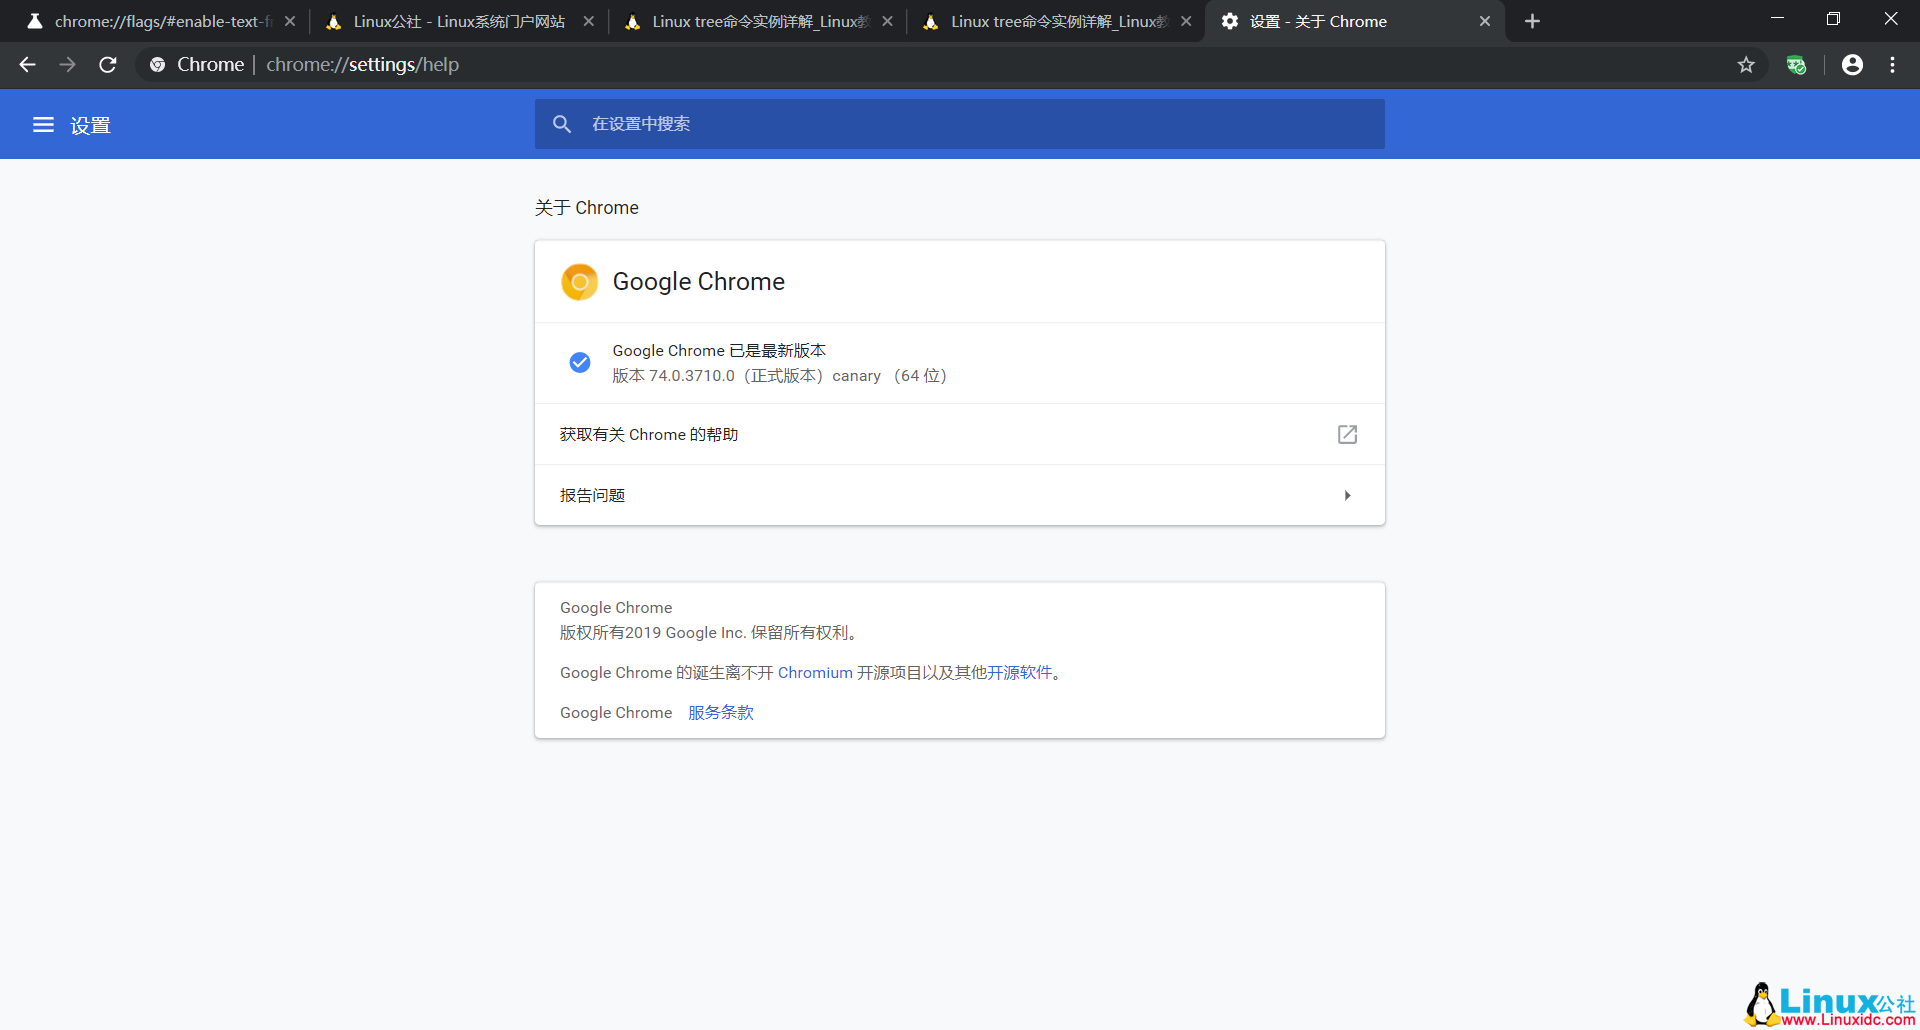
Task: Close the chrome://flags tab
Action: coord(290,21)
